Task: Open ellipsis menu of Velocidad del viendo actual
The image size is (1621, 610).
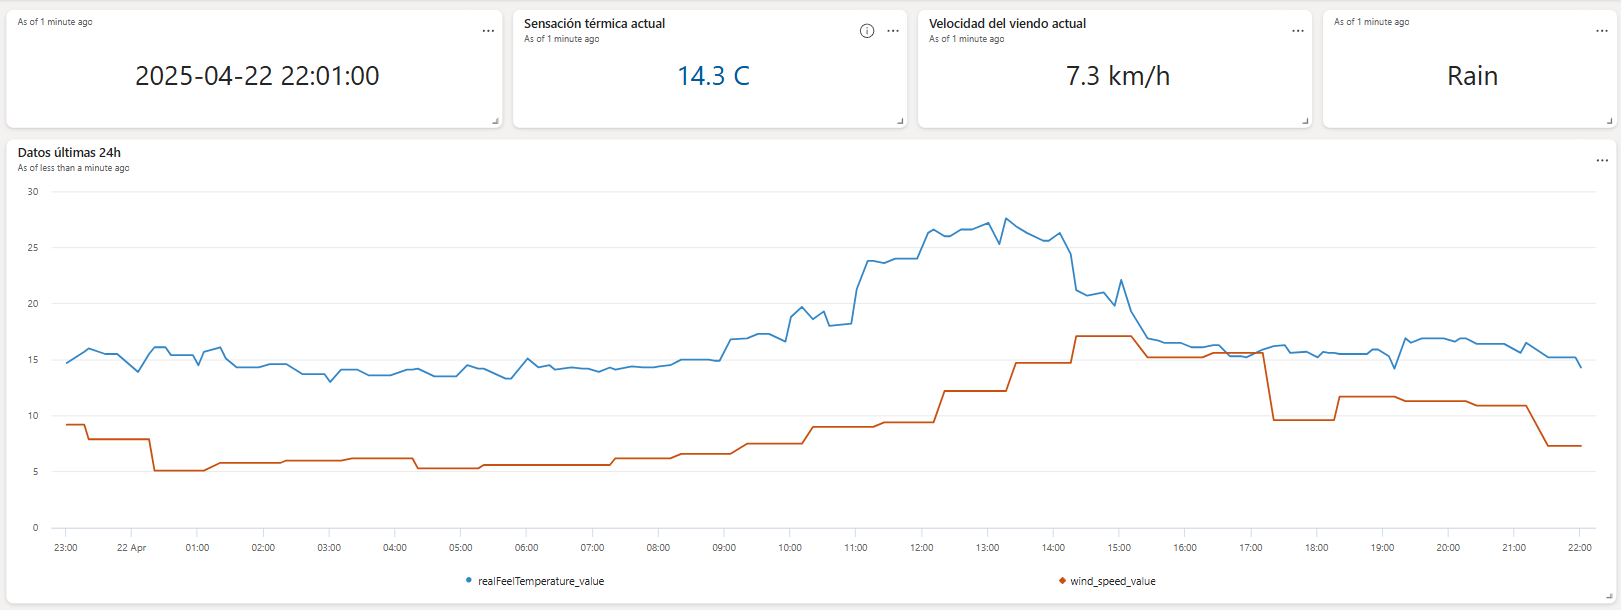Action: (x=1298, y=31)
